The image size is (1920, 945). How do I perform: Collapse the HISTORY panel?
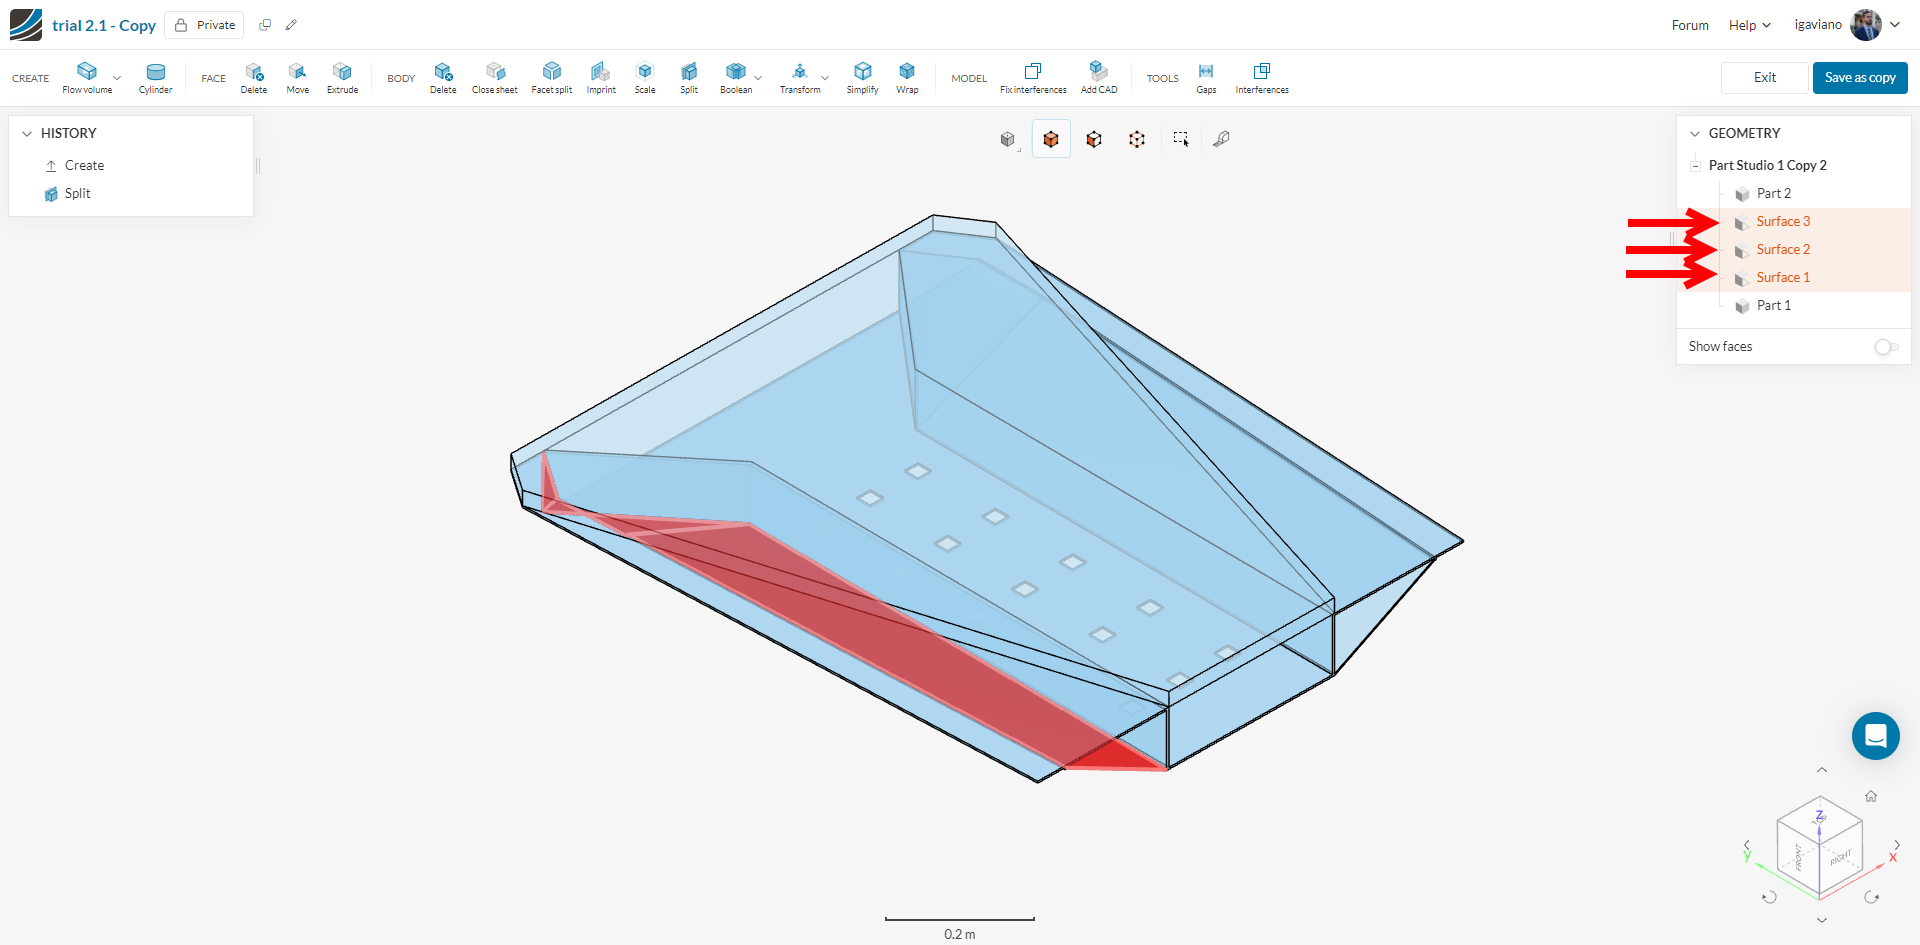coord(27,132)
